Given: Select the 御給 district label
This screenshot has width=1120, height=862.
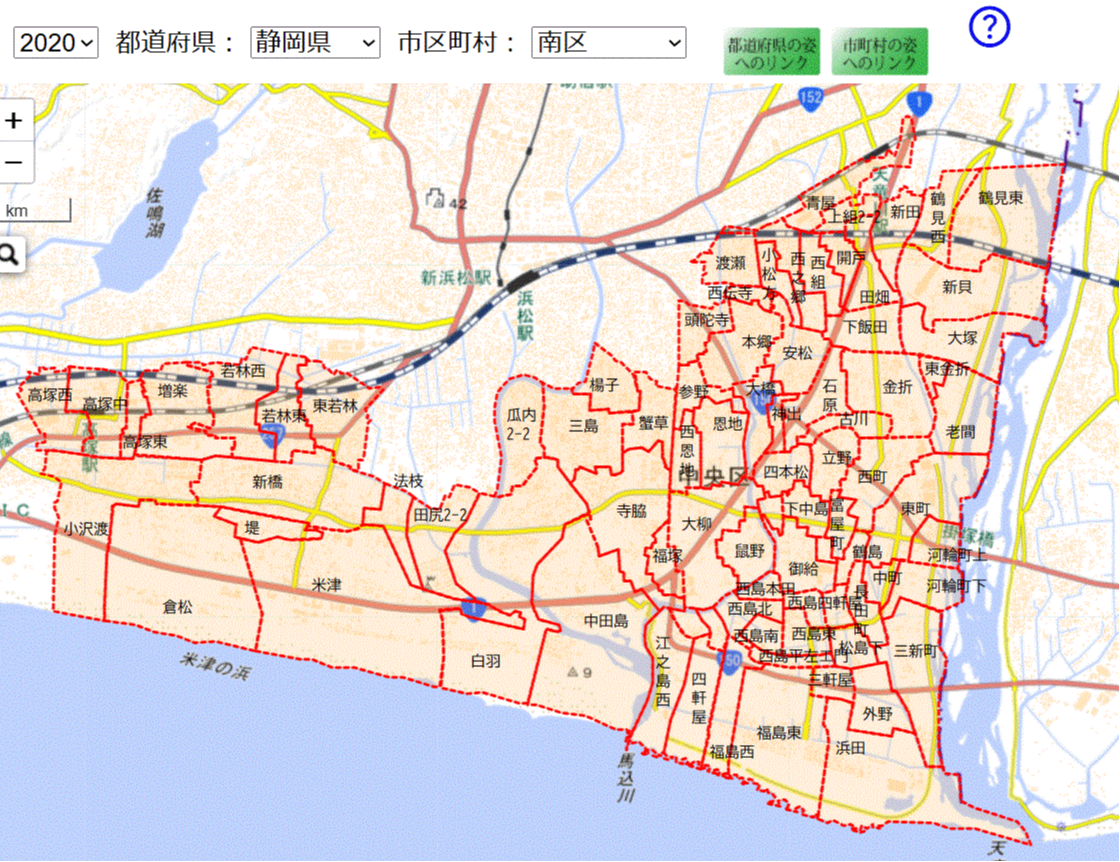Looking at the screenshot, I should tap(804, 569).
